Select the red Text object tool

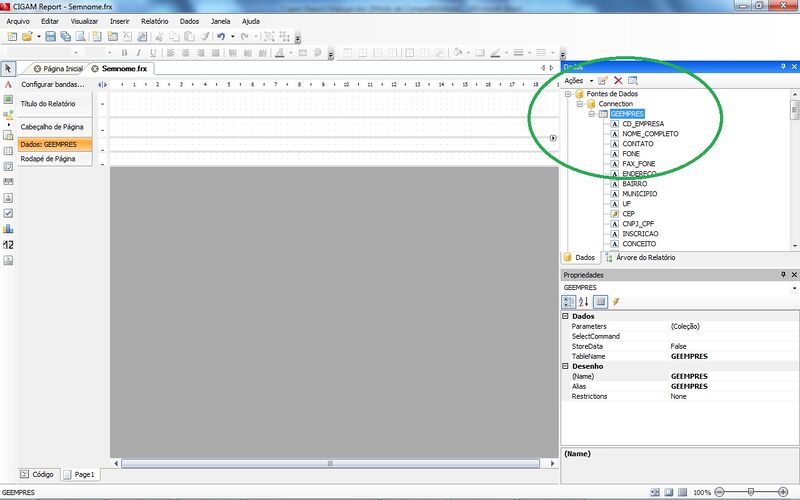click(x=8, y=84)
